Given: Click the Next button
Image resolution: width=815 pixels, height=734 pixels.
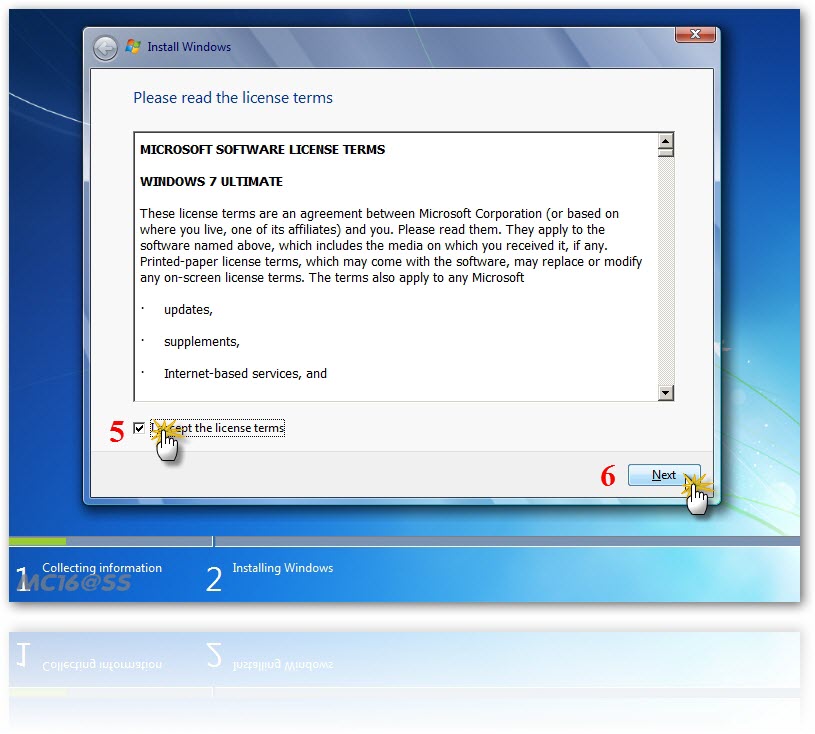Looking at the screenshot, I should 664,475.
